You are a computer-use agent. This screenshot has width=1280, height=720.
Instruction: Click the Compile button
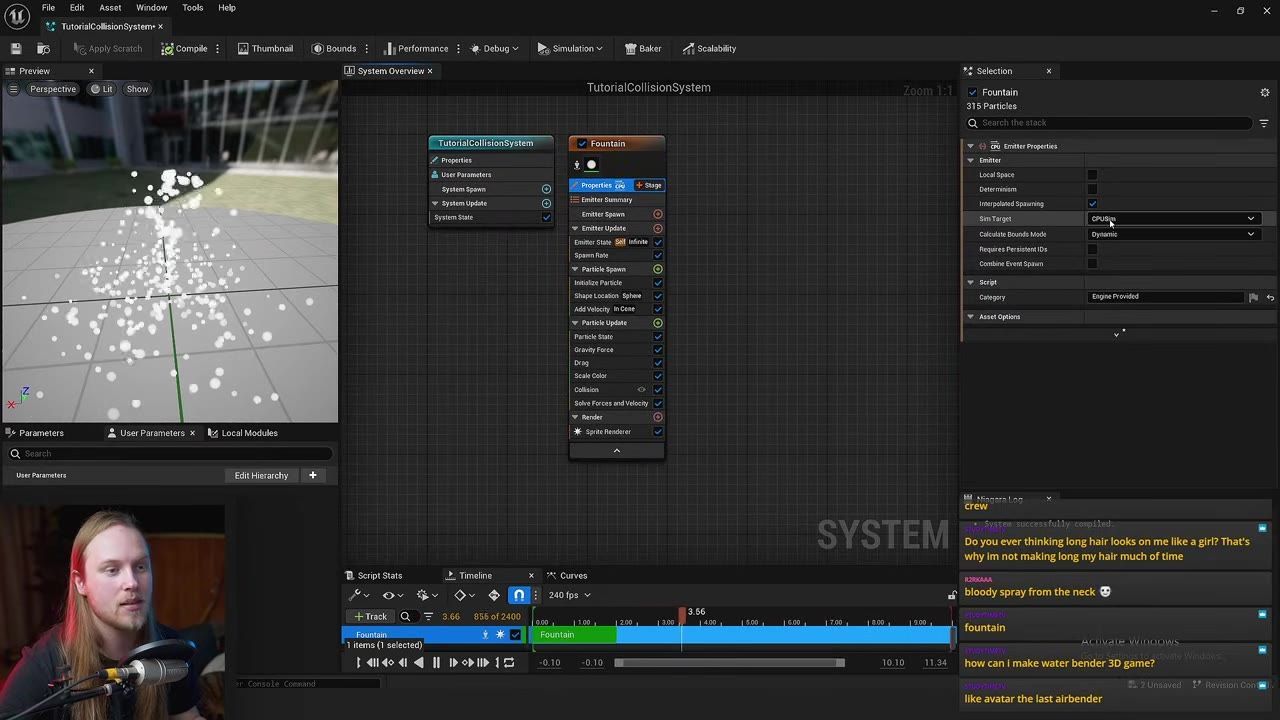[x=184, y=48]
